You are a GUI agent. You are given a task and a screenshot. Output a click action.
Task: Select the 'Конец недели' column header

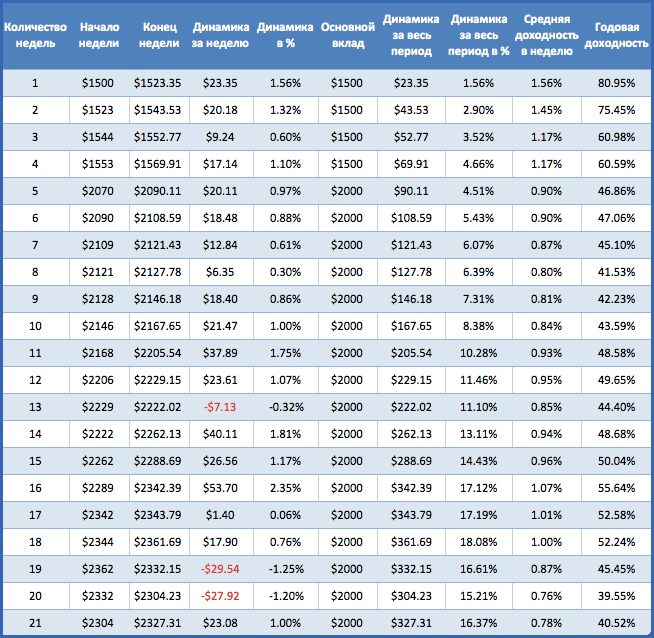159,35
